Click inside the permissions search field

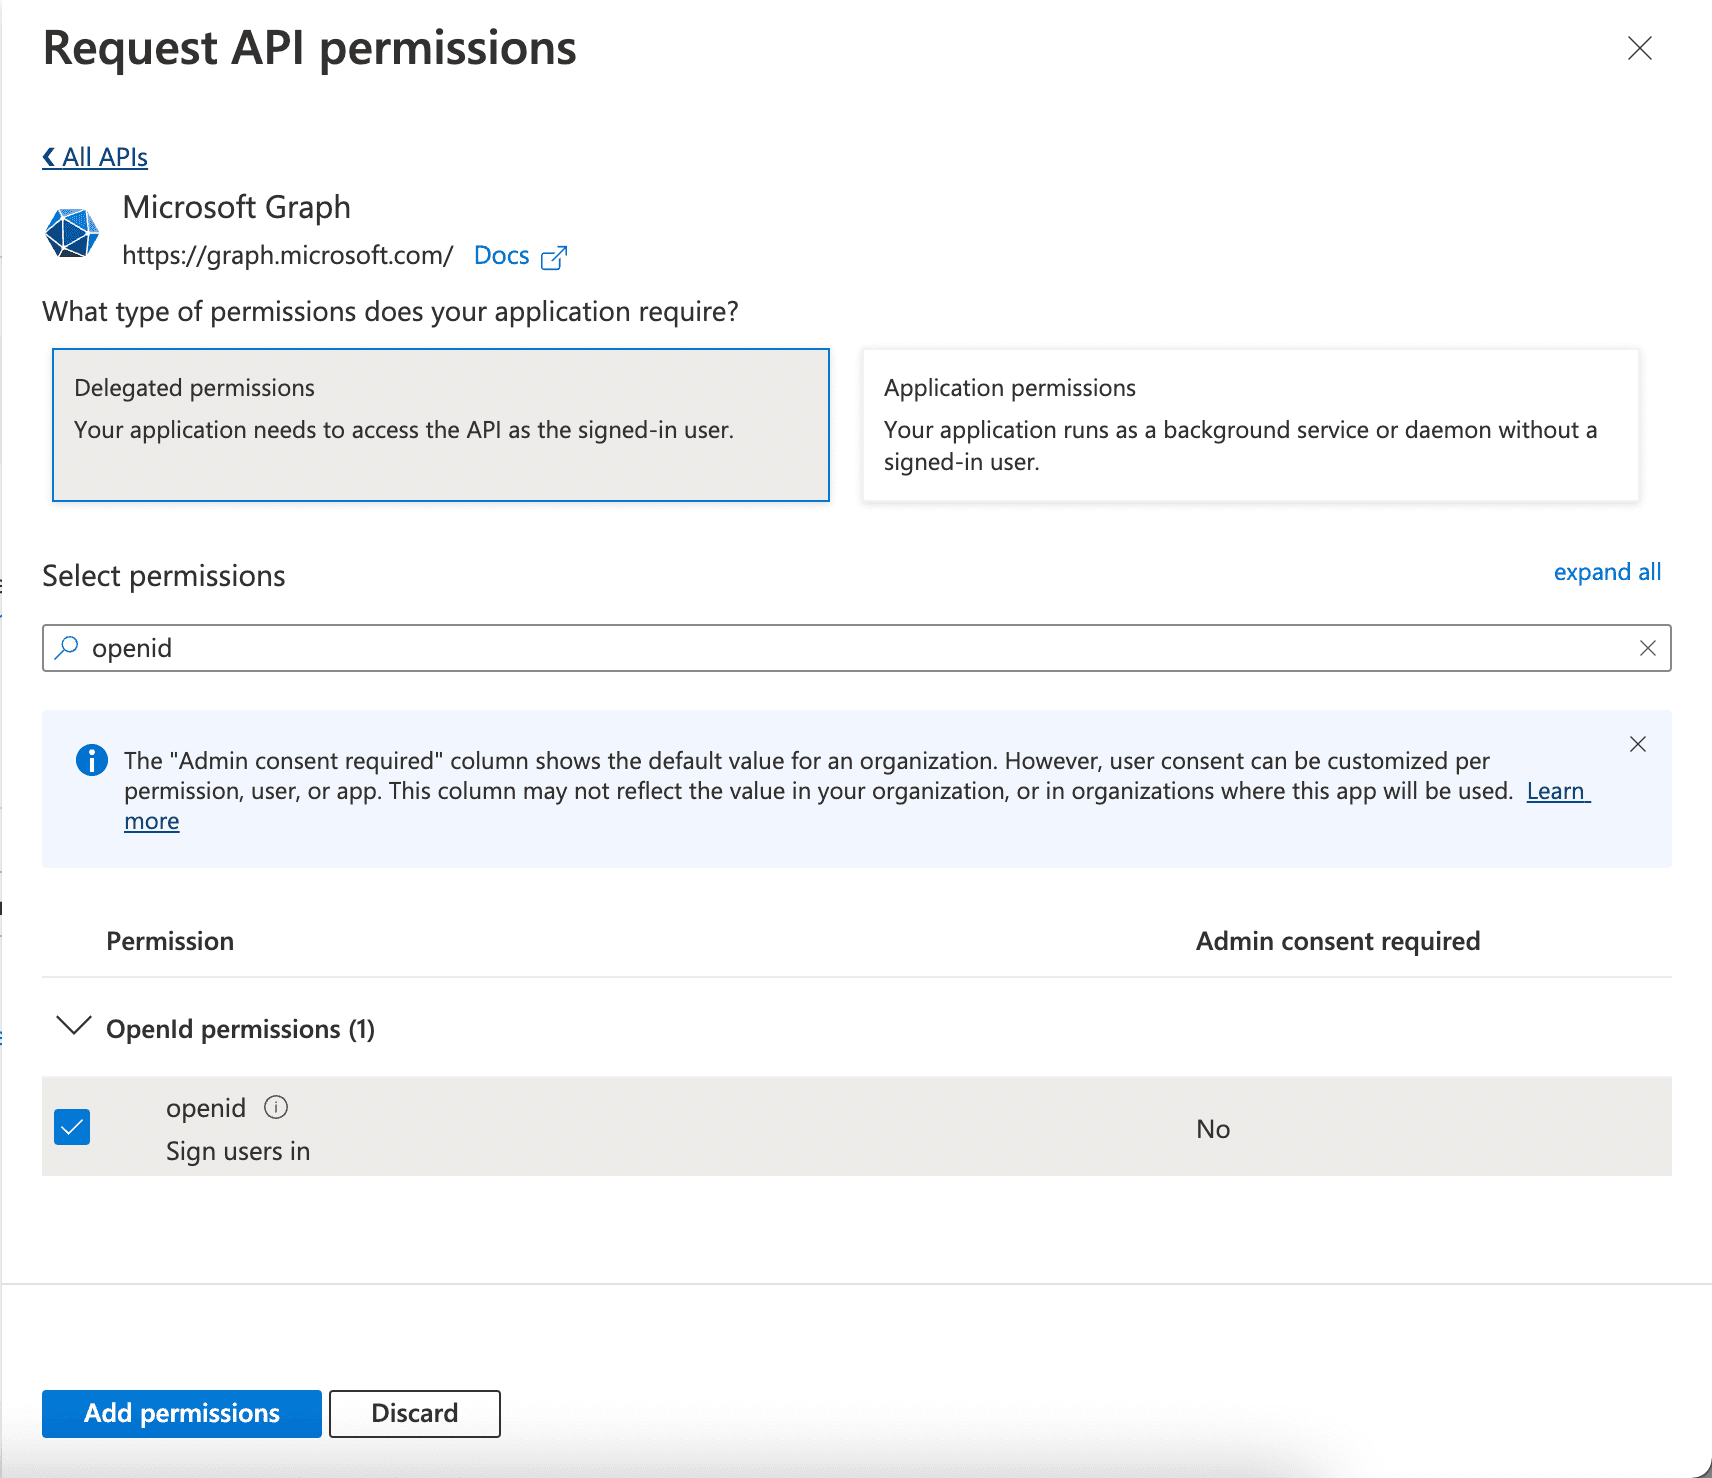coord(850,648)
